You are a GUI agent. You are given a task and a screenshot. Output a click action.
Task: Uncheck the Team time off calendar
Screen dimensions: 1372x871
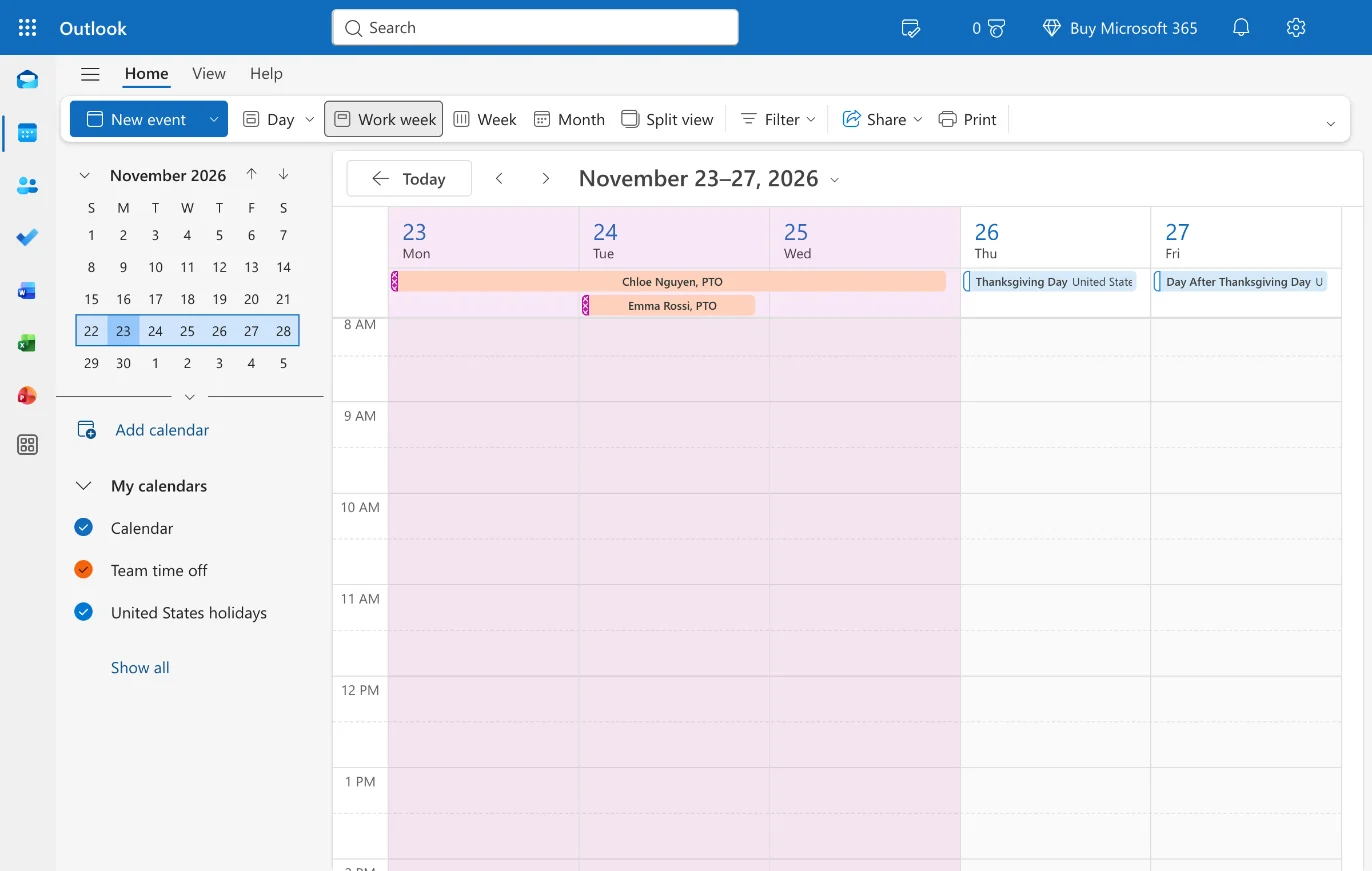point(83,569)
